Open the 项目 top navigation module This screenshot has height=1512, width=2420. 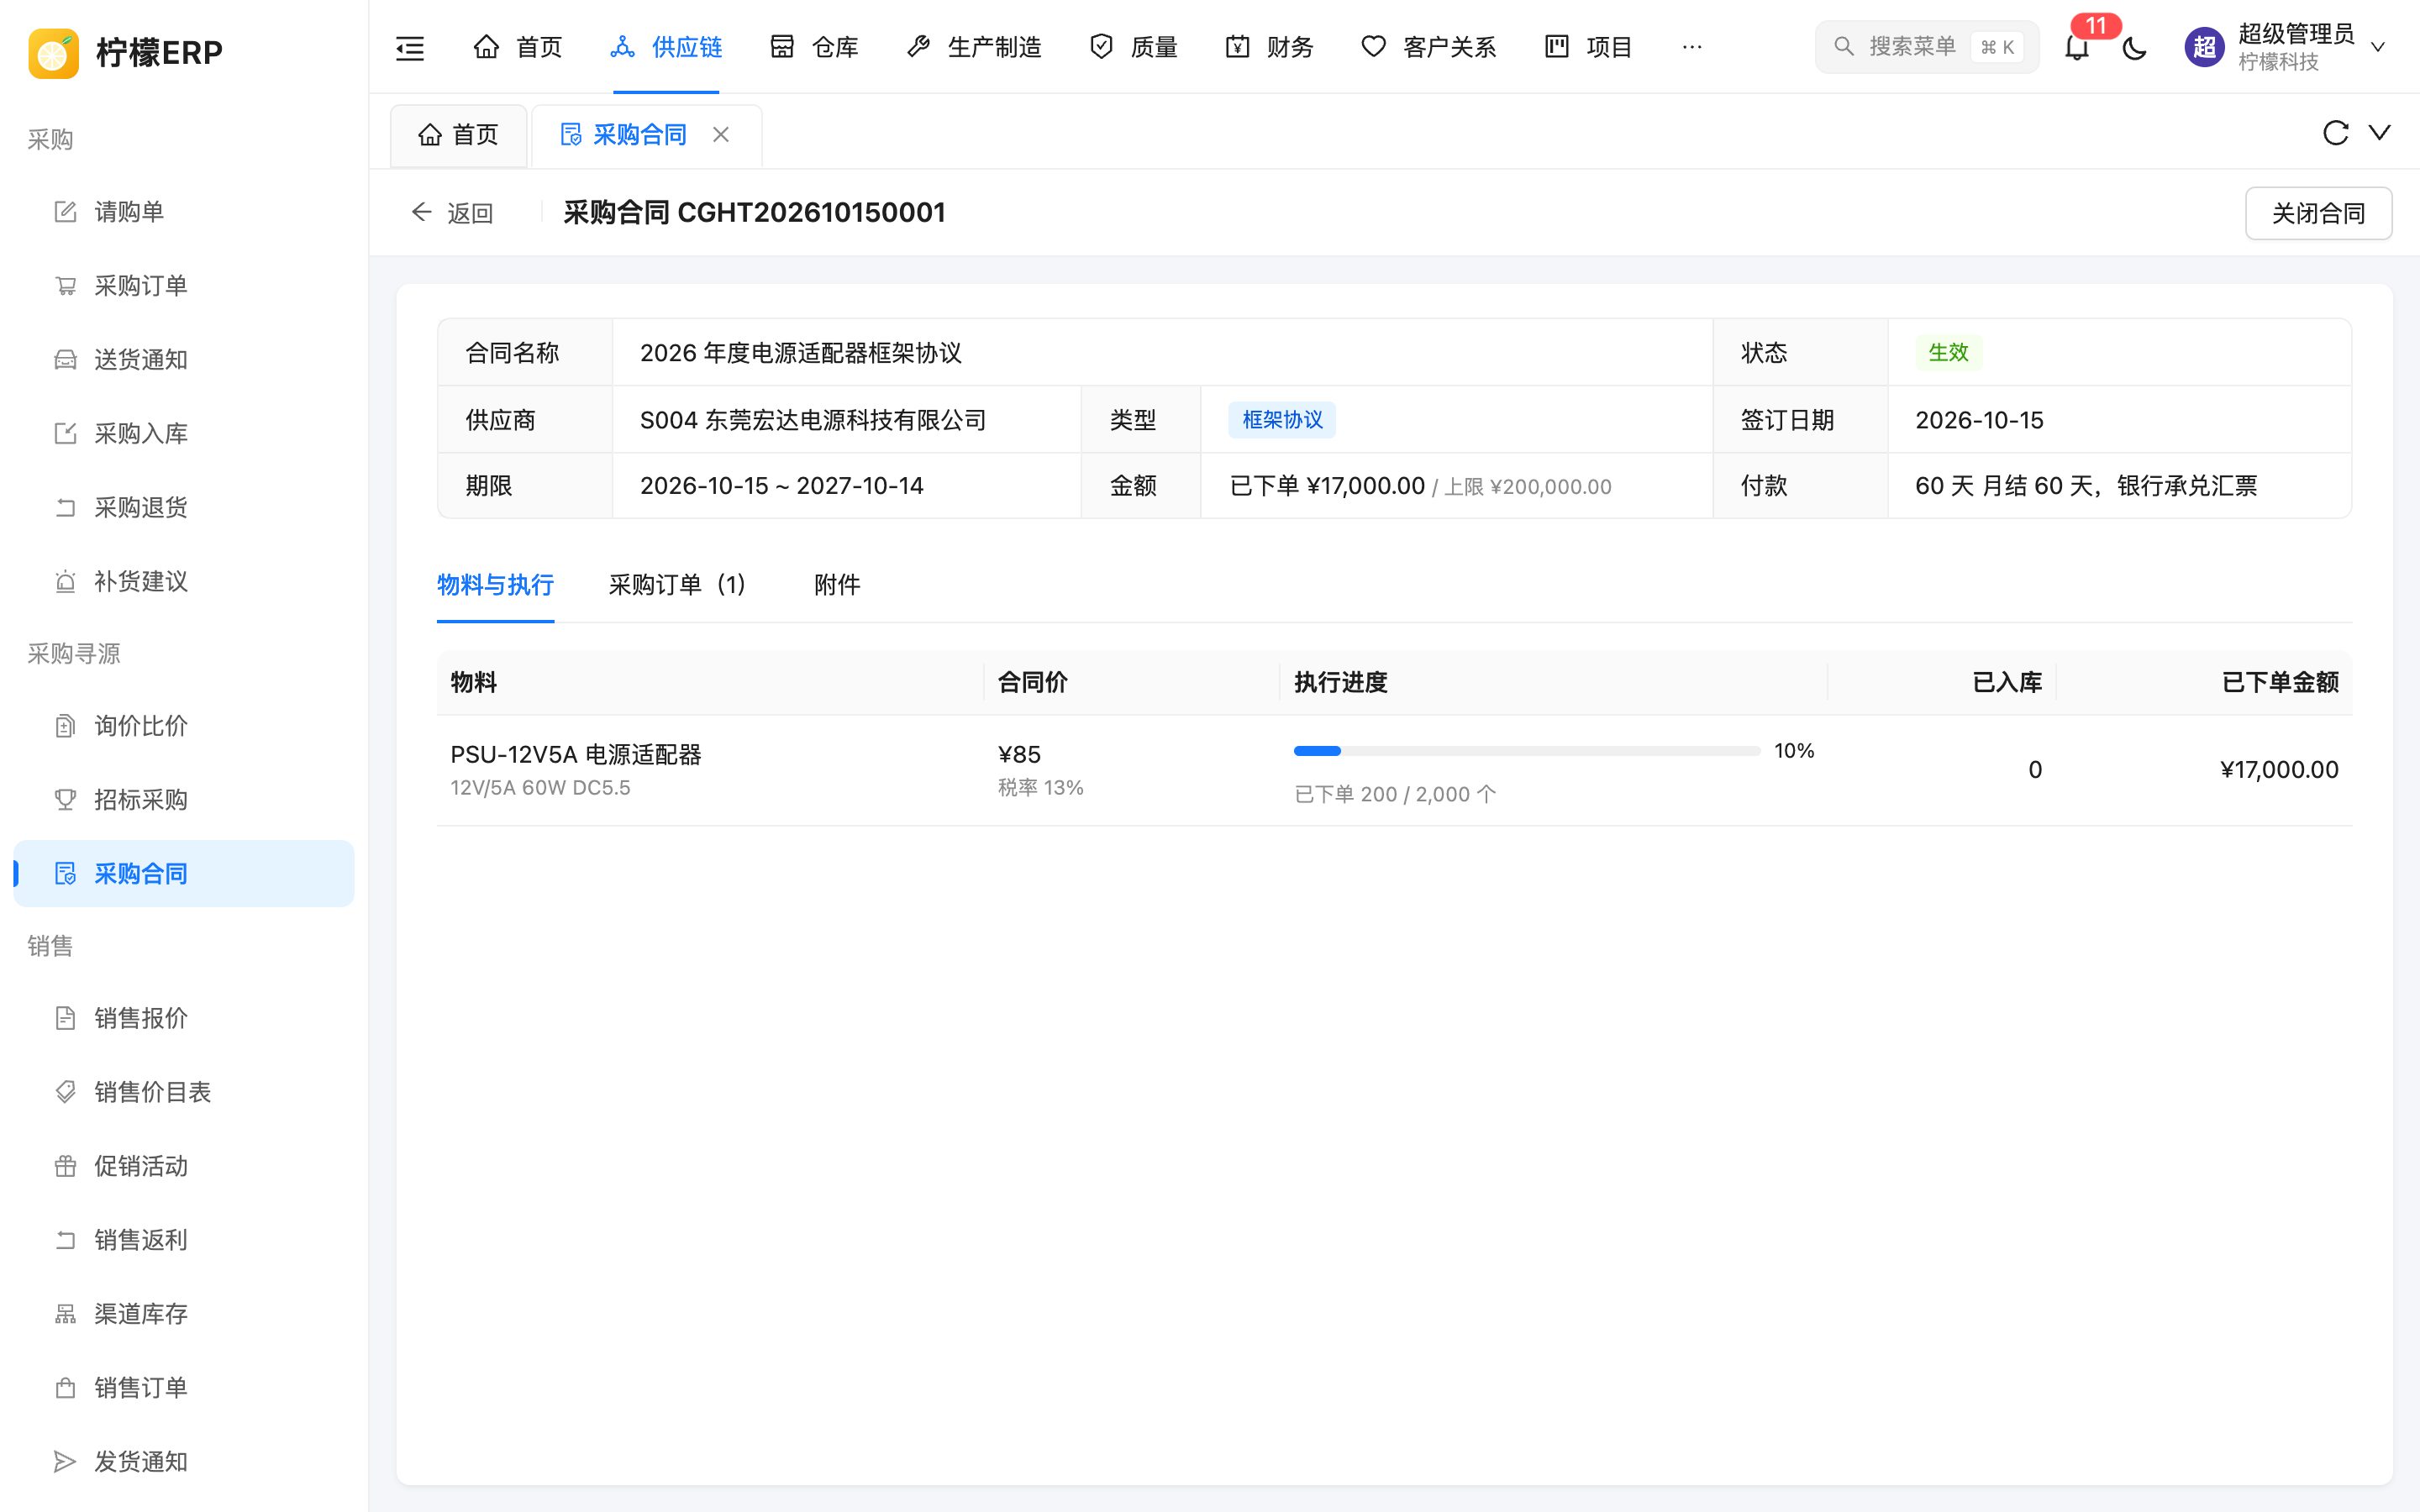1589,47
